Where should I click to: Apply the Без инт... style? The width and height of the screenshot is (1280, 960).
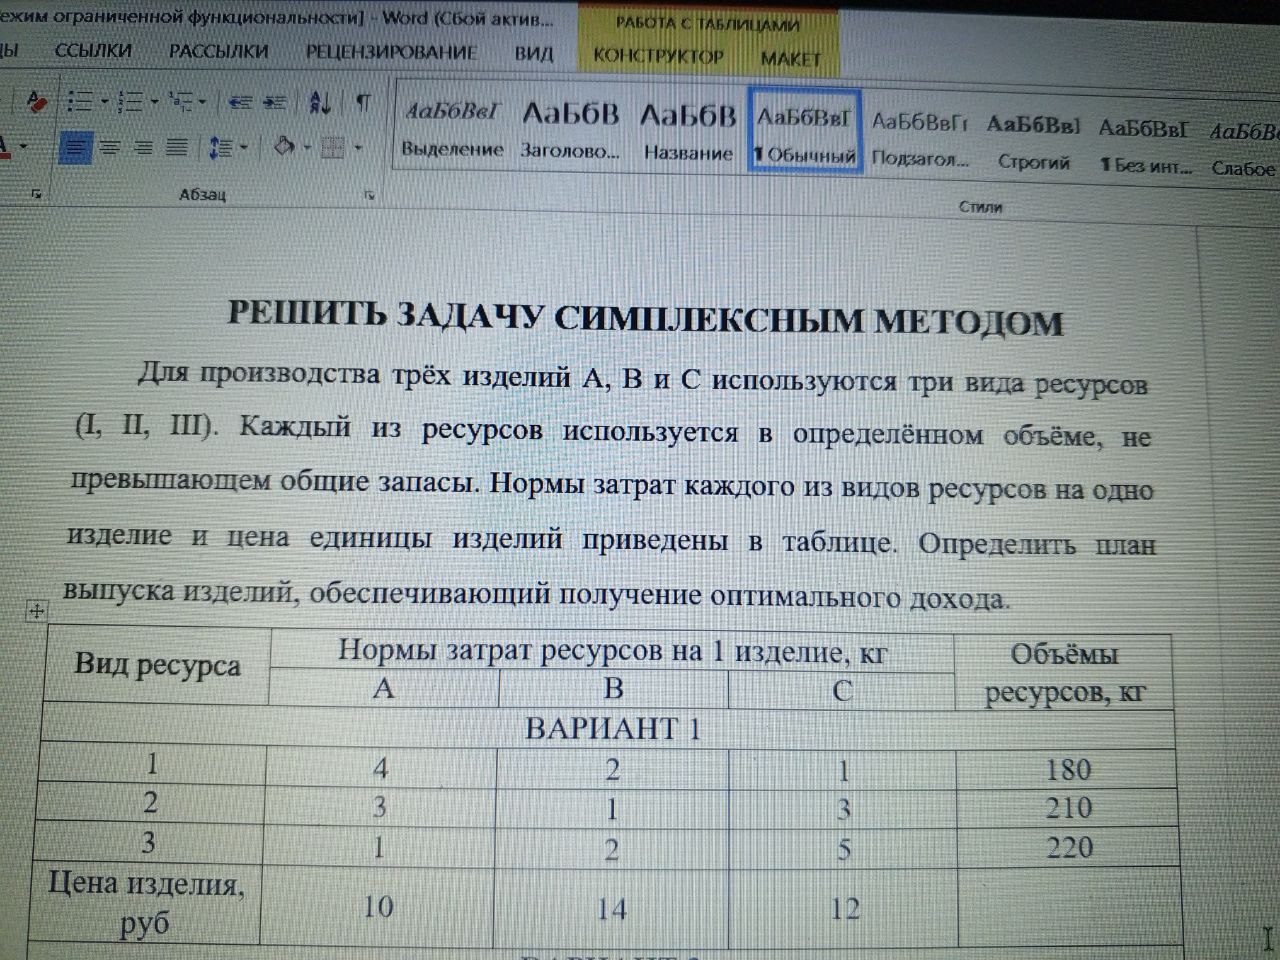pos(1145,144)
